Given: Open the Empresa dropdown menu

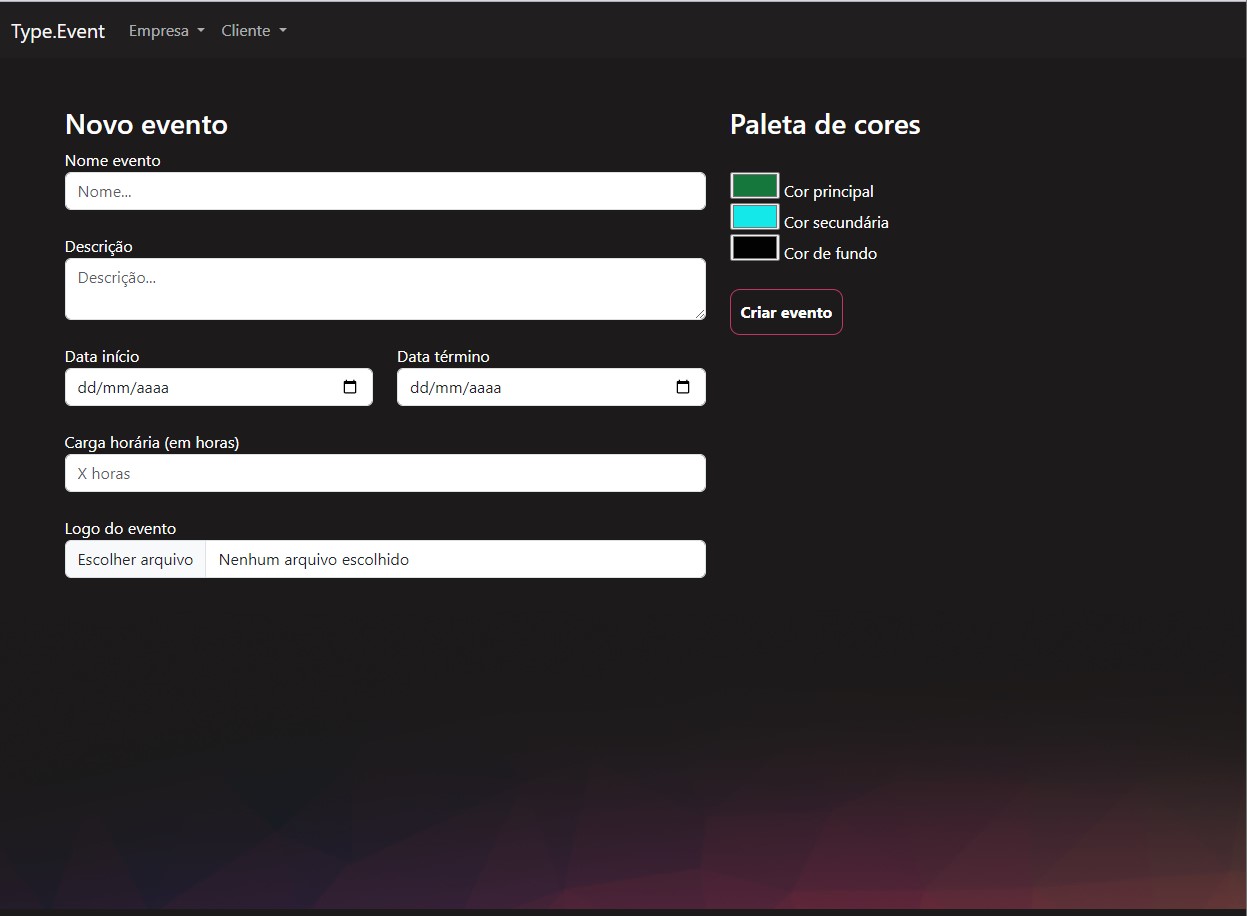Looking at the screenshot, I should point(165,31).
